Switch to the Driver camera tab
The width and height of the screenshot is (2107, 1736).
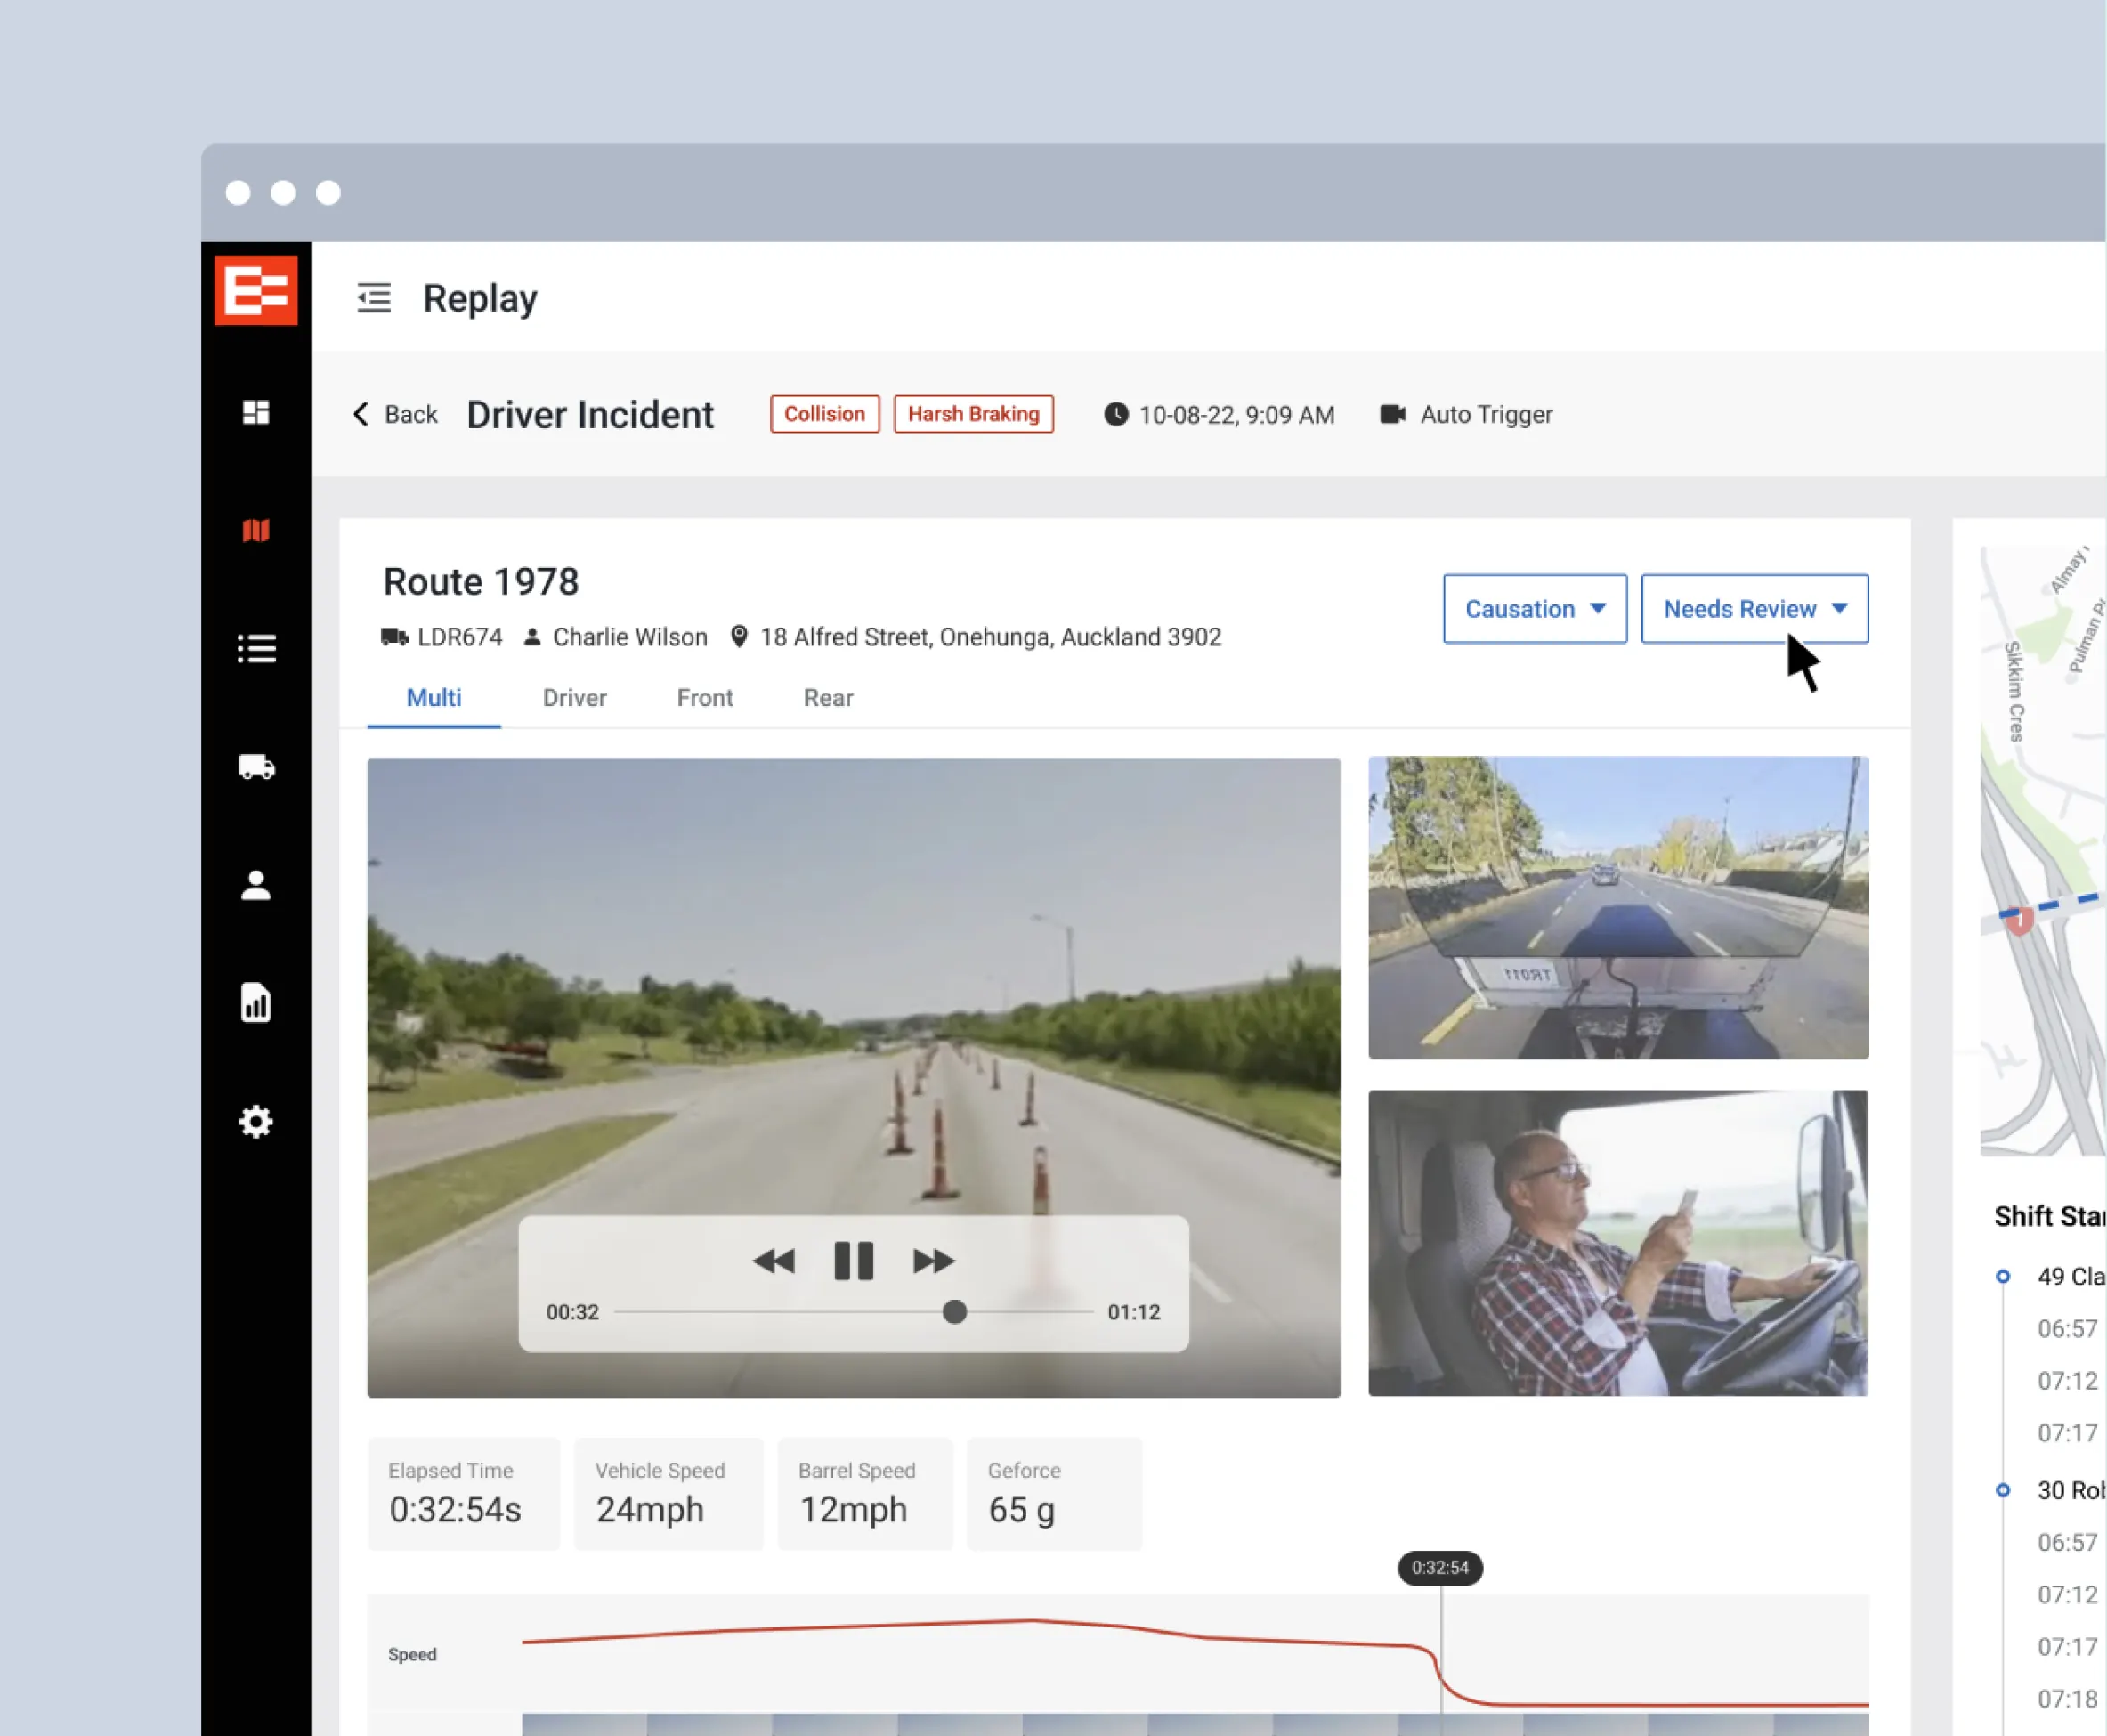point(575,698)
